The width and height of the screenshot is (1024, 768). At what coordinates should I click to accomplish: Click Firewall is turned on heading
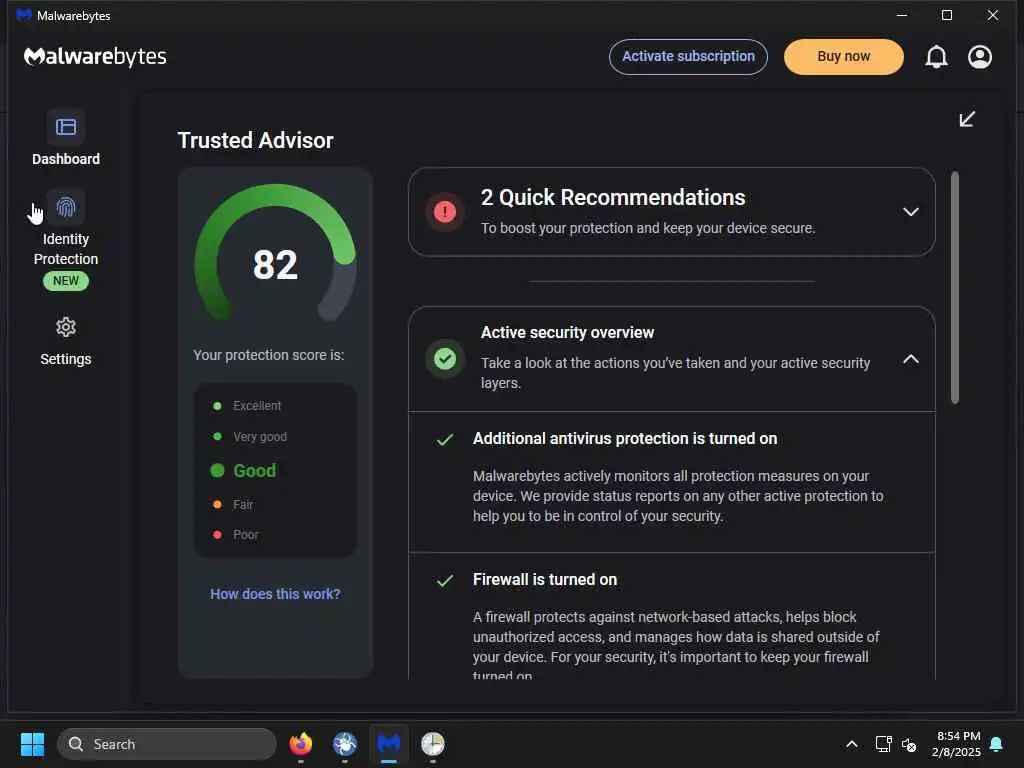pyautogui.click(x=545, y=580)
